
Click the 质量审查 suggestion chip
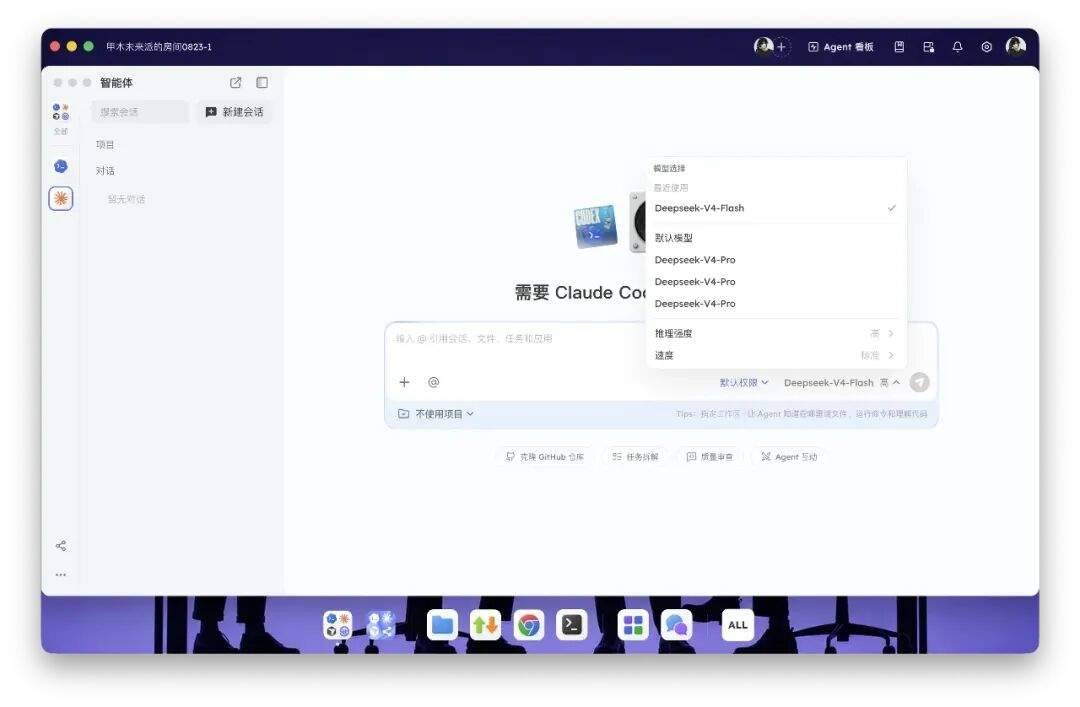[x=709, y=457]
